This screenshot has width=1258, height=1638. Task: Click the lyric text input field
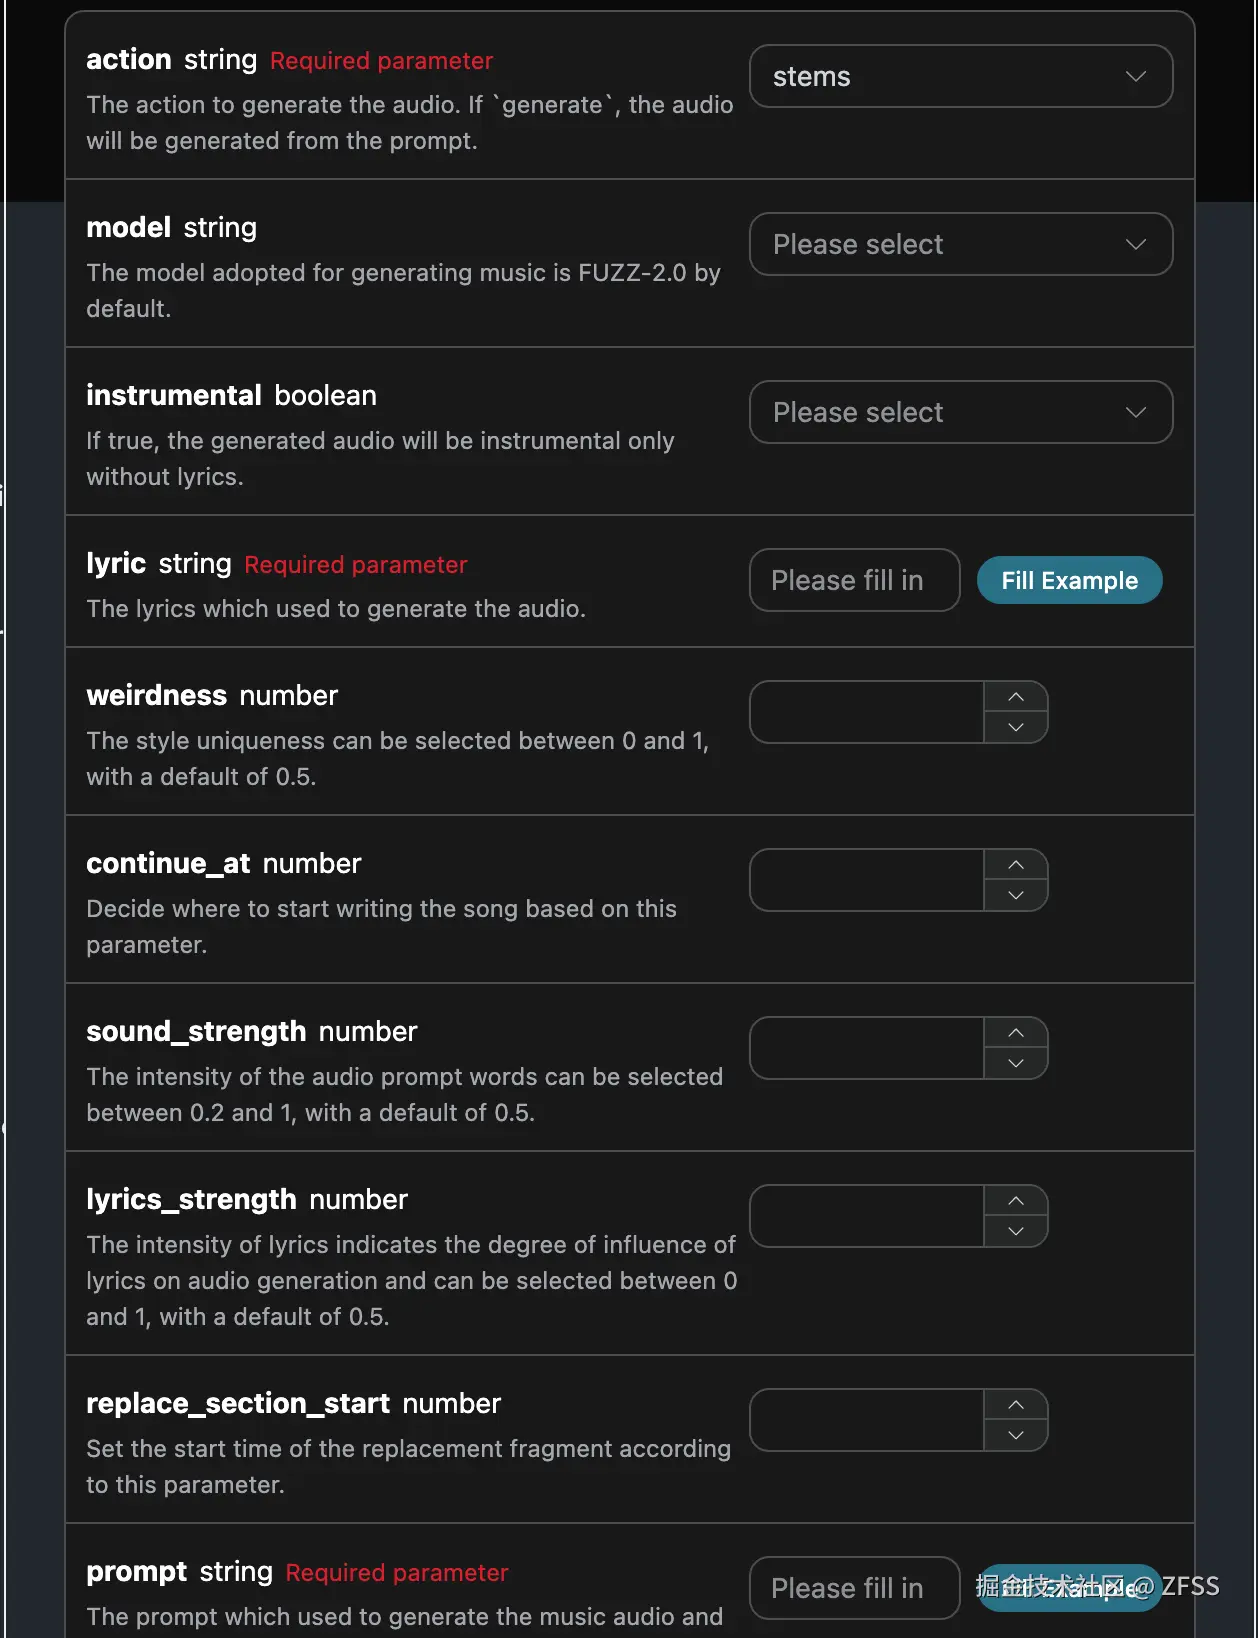click(x=854, y=580)
